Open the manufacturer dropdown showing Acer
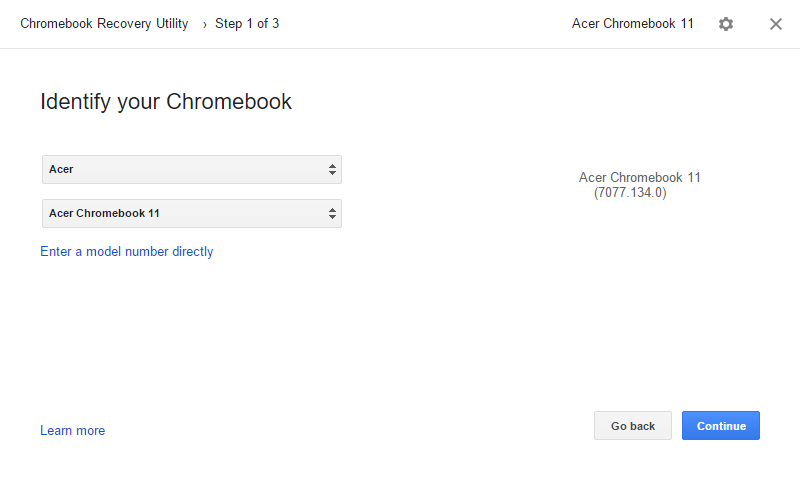This screenshot has width=800, height=480. (x=192, y=169)
